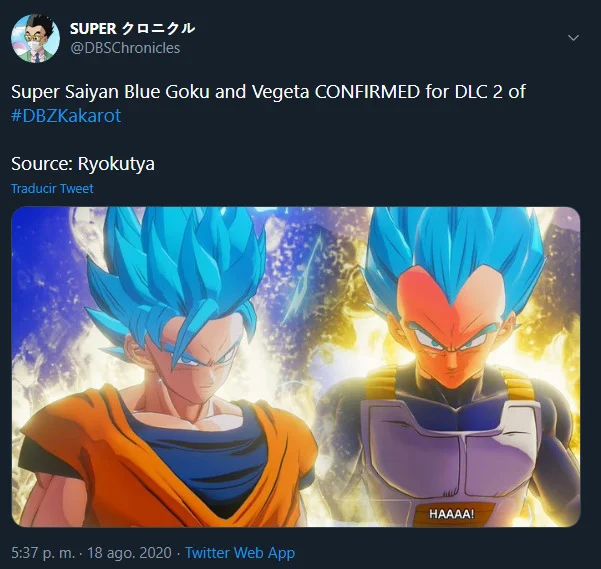Click Traducir Tweet link

[x=52, y=189]
